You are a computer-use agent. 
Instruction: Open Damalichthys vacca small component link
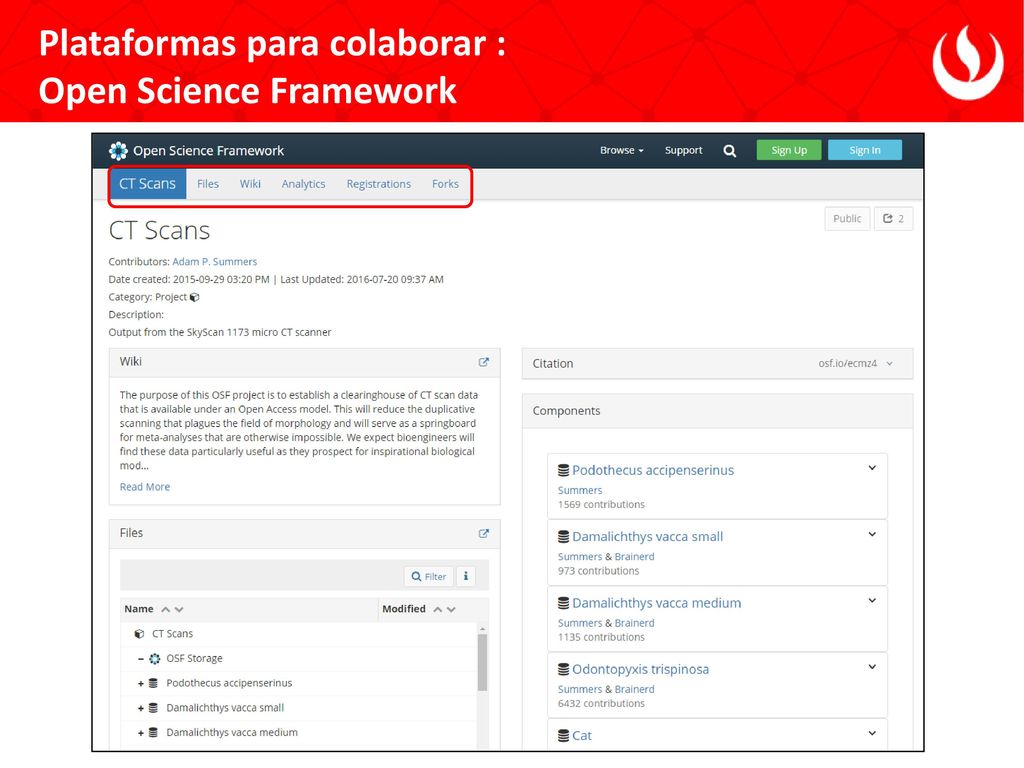click(648, 537)
